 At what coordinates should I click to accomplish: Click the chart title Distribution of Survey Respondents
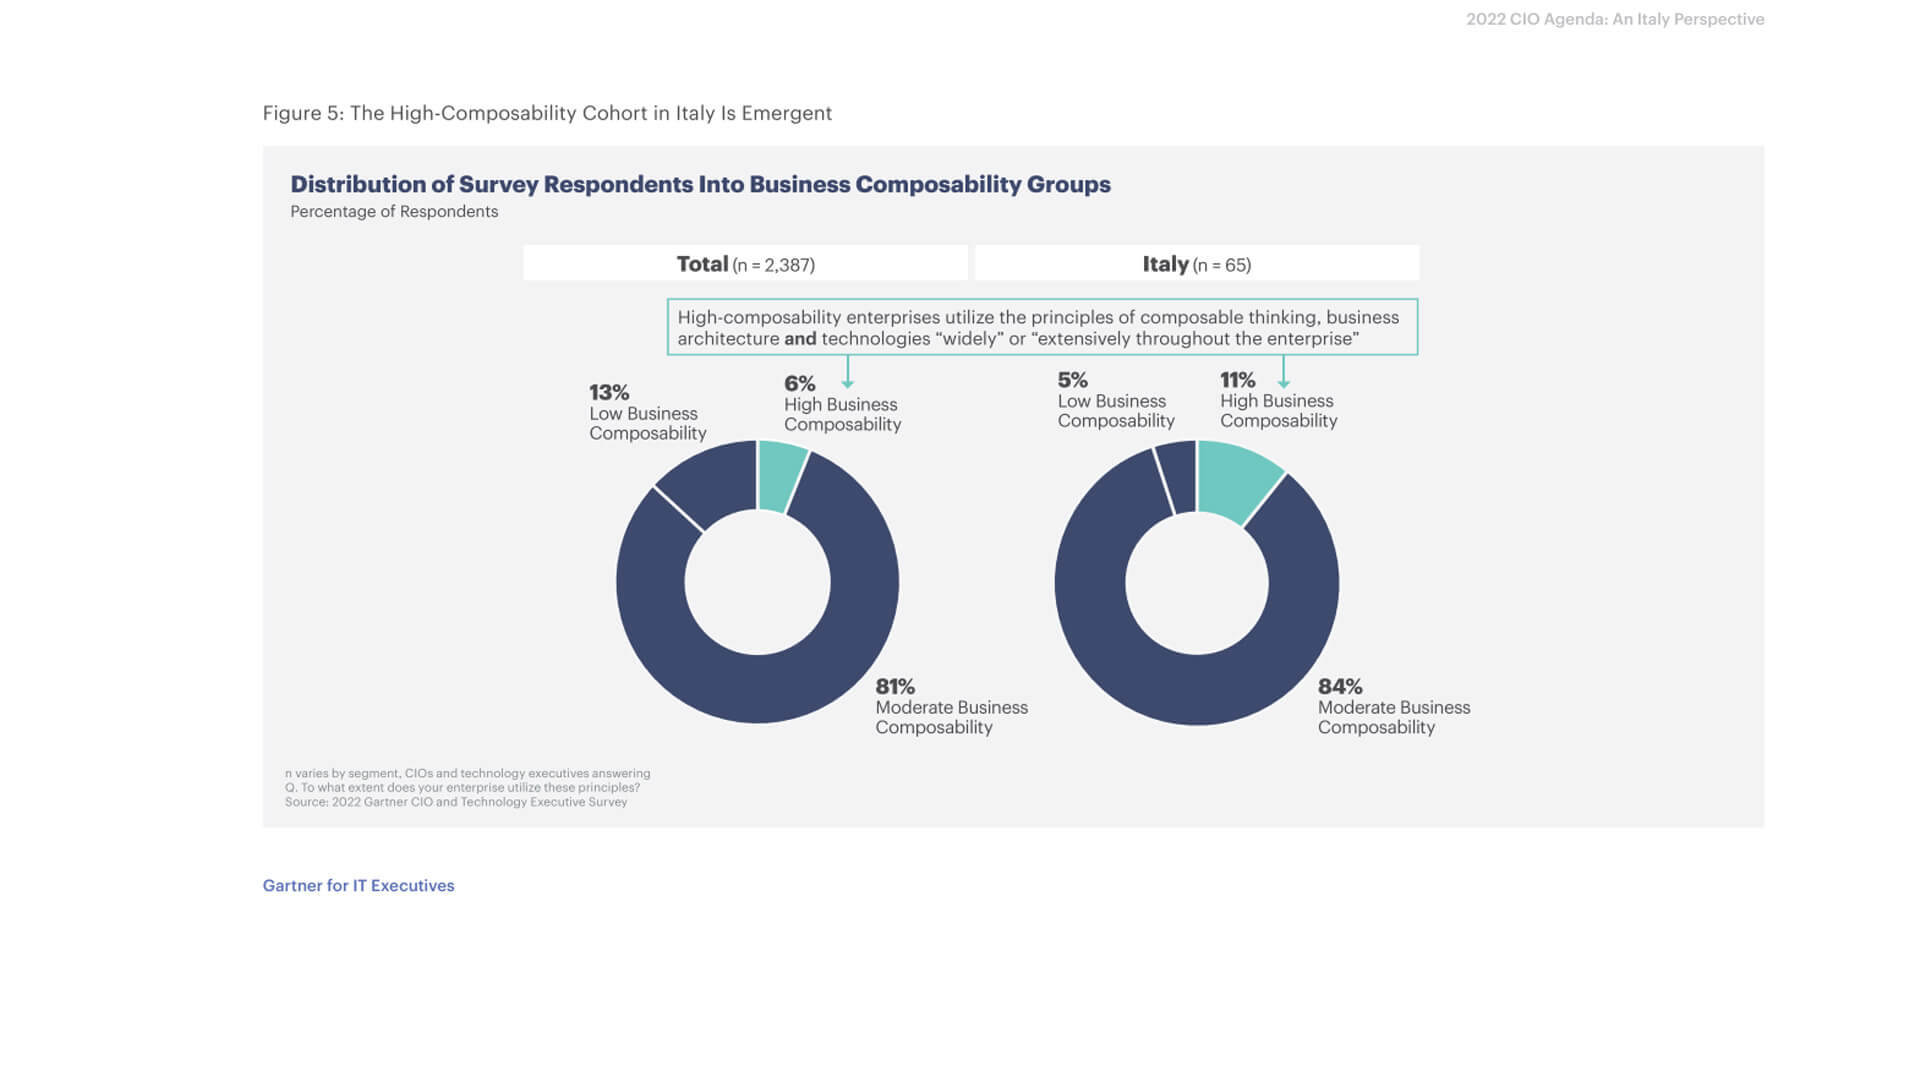(700, 185)
